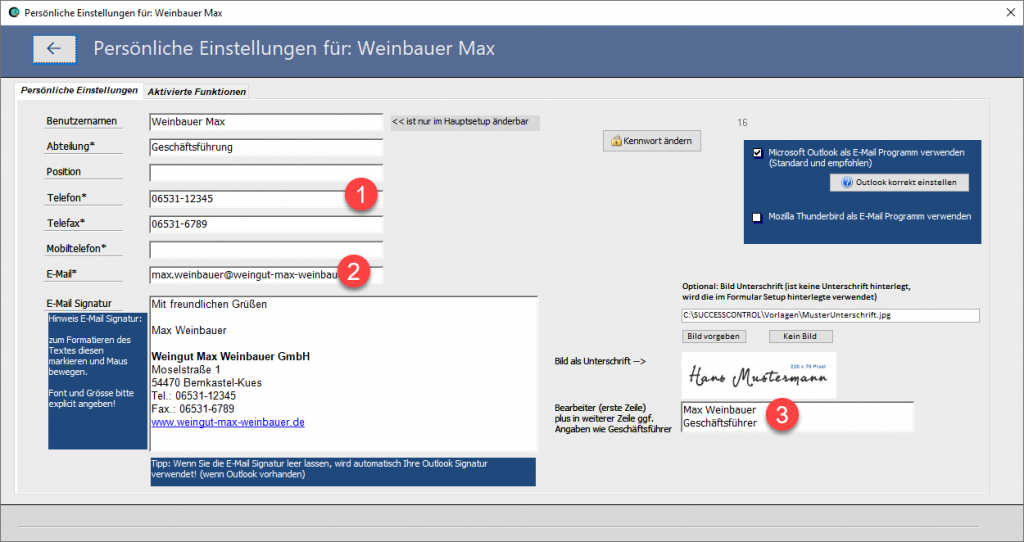Image resolution: width=1024 pixels, height=542 pixels.
Task: Click Outlook korrekt einstellen help button
Action: pyautogui.click(x=898, y=183)
